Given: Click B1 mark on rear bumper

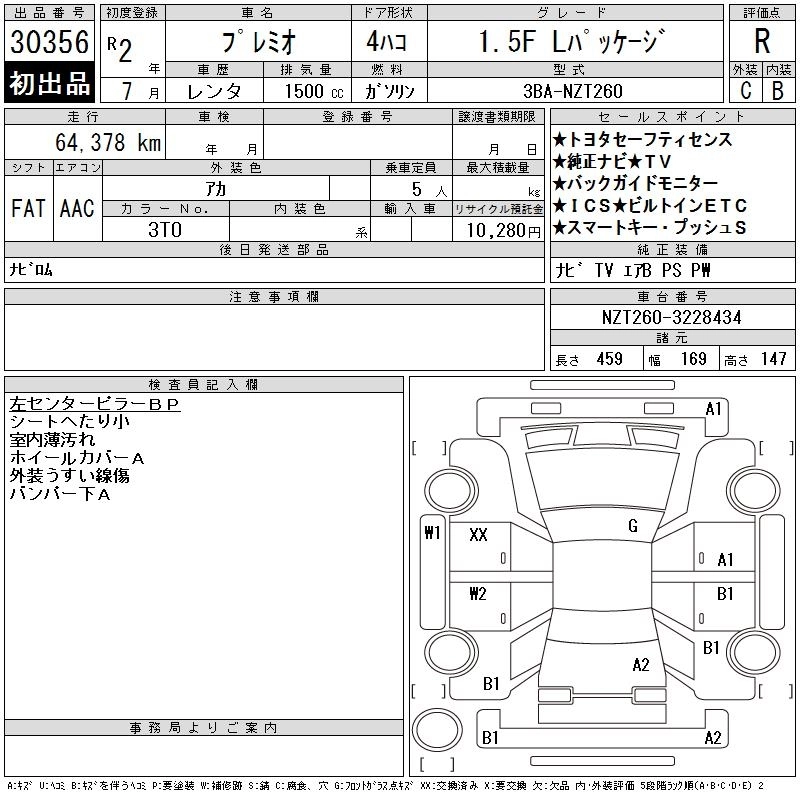Looking at the screenshot, I should pos(490,737).
